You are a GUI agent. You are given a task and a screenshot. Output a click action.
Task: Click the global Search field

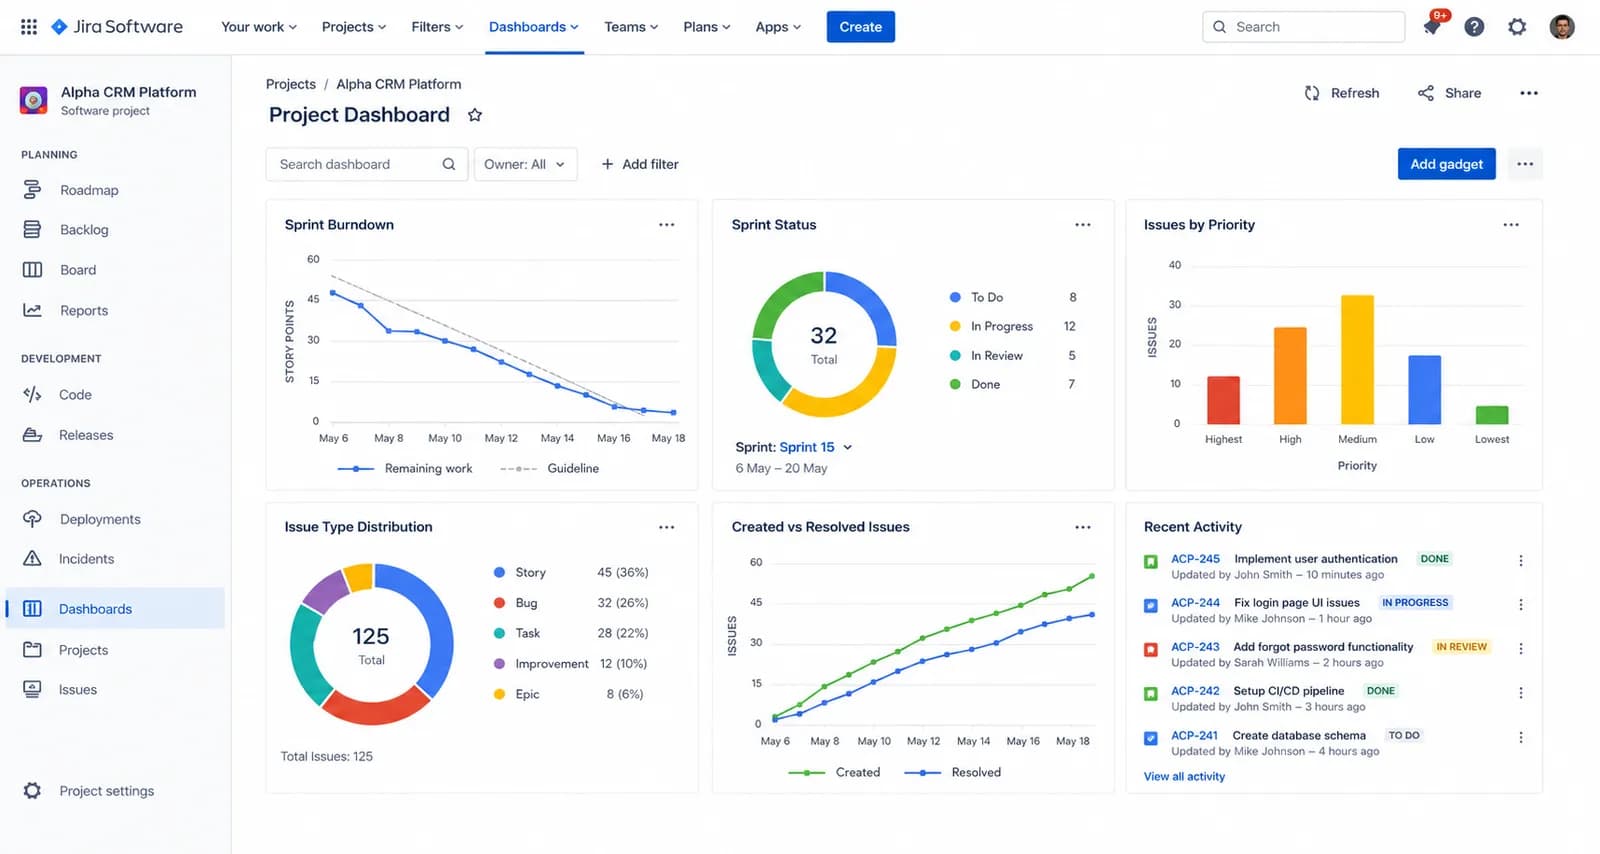pyautogui.click(x=1304, y=27)
